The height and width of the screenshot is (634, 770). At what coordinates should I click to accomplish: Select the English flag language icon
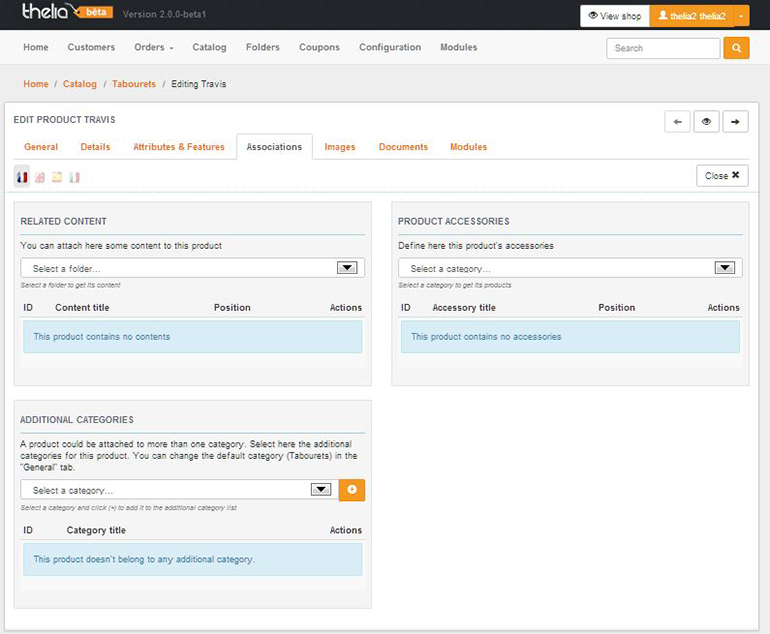(40, 177)
